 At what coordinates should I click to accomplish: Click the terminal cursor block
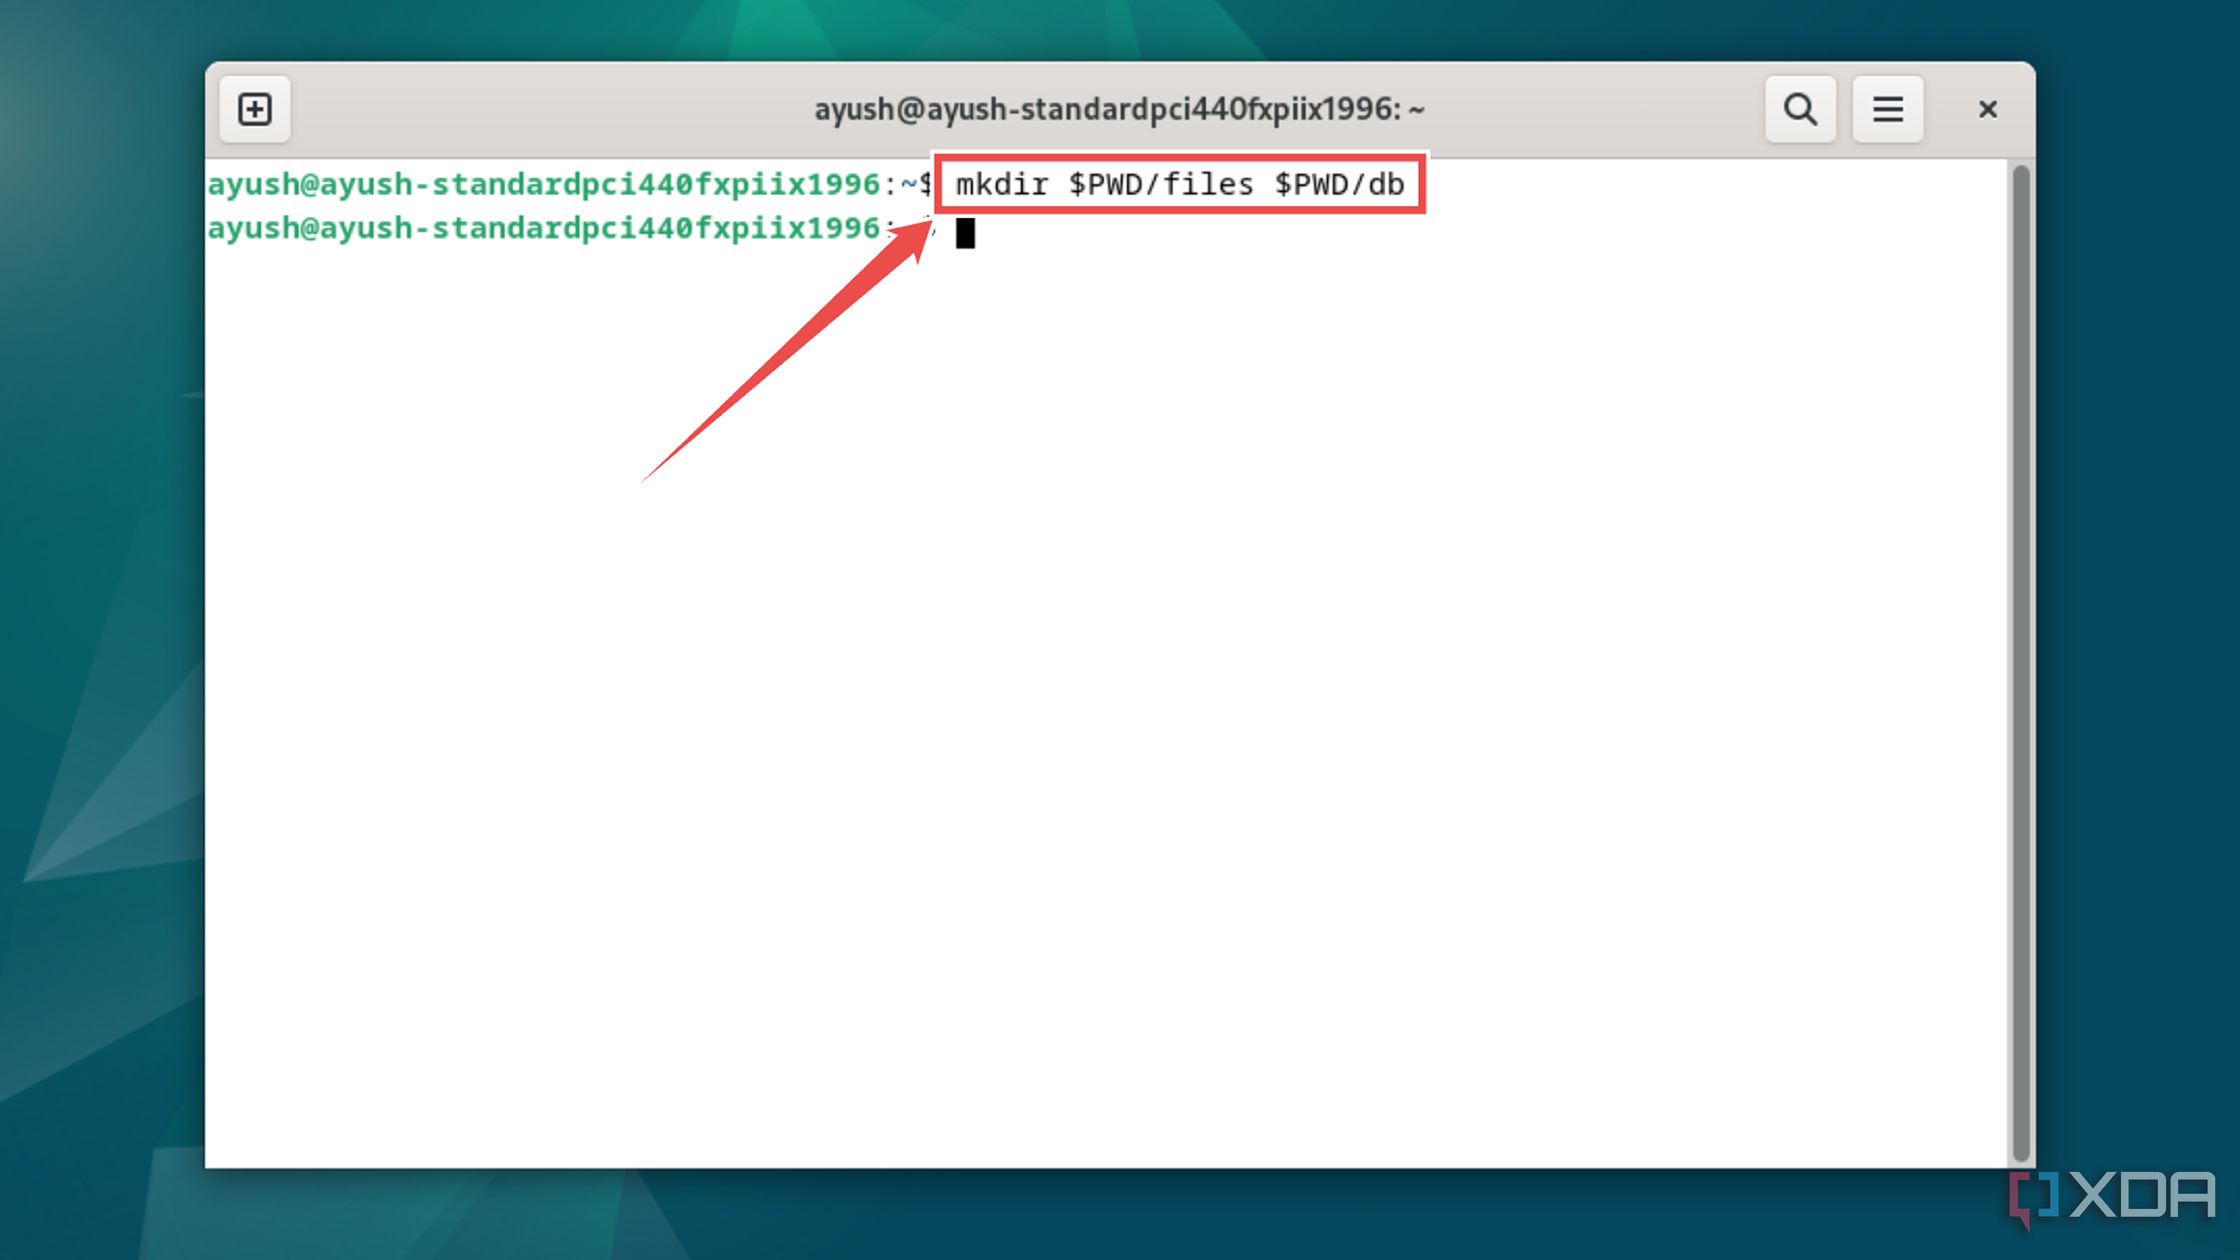(x=965, y=232)
